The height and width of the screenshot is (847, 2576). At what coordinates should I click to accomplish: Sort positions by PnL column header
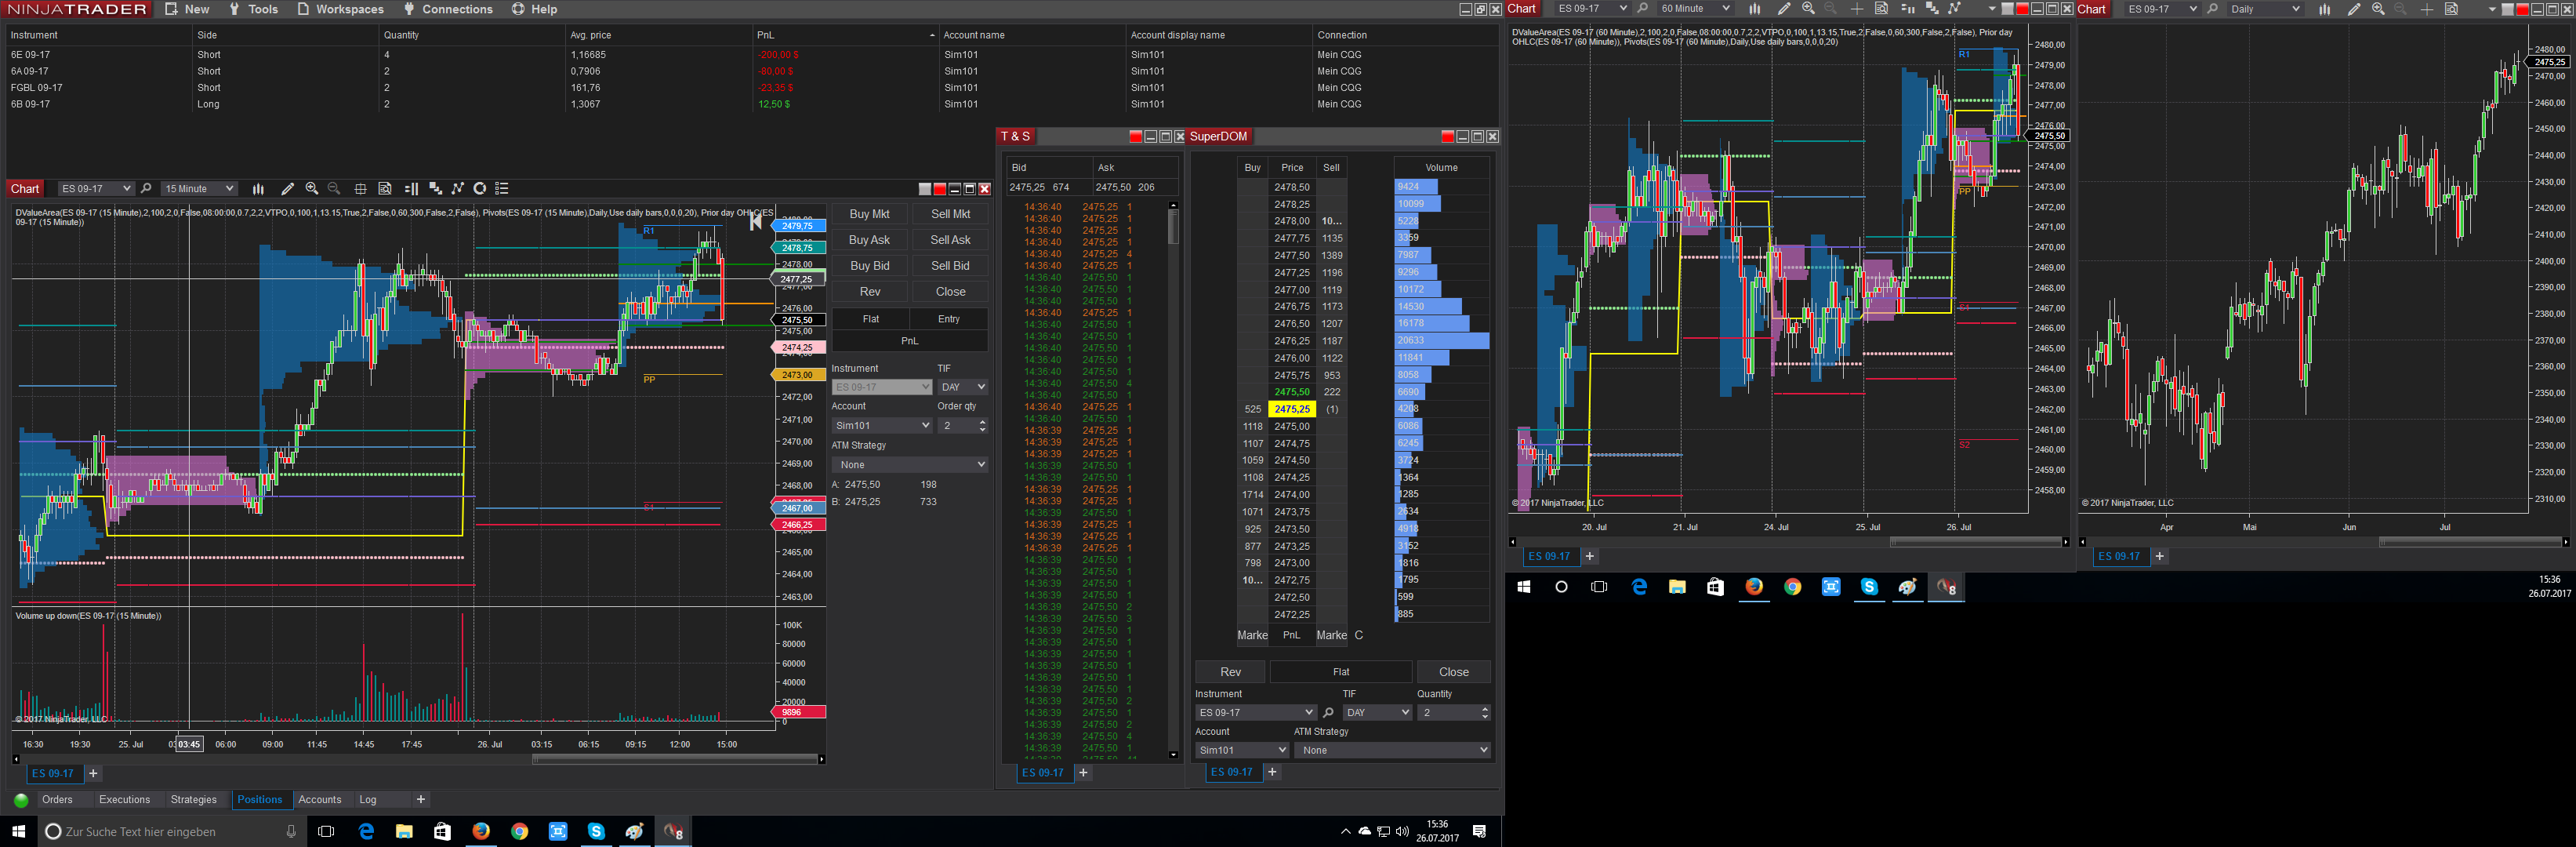tap(845, 35)
